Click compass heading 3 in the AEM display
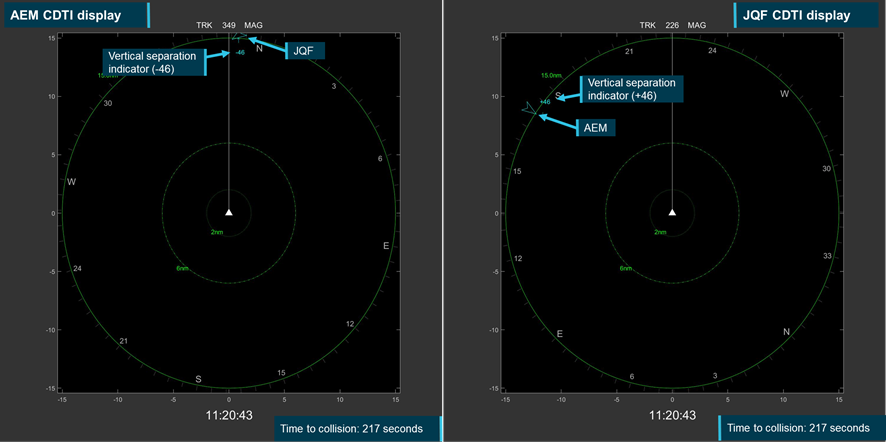The width and height of the screenshot is (886, 443). (334, 86)
